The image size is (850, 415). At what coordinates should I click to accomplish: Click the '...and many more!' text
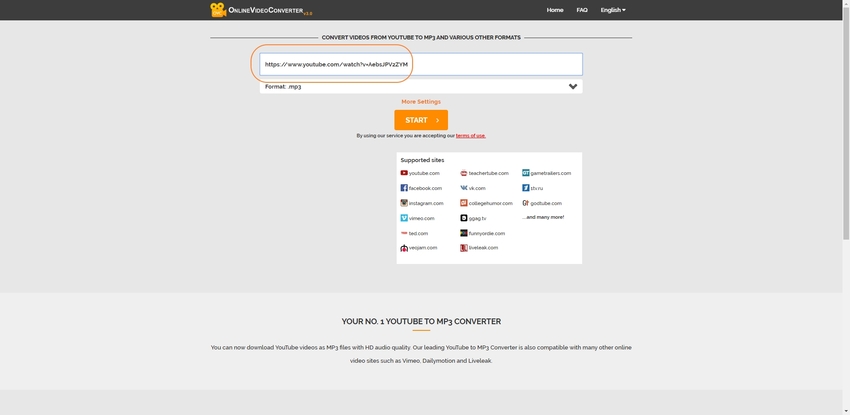(x=543, y=217)
